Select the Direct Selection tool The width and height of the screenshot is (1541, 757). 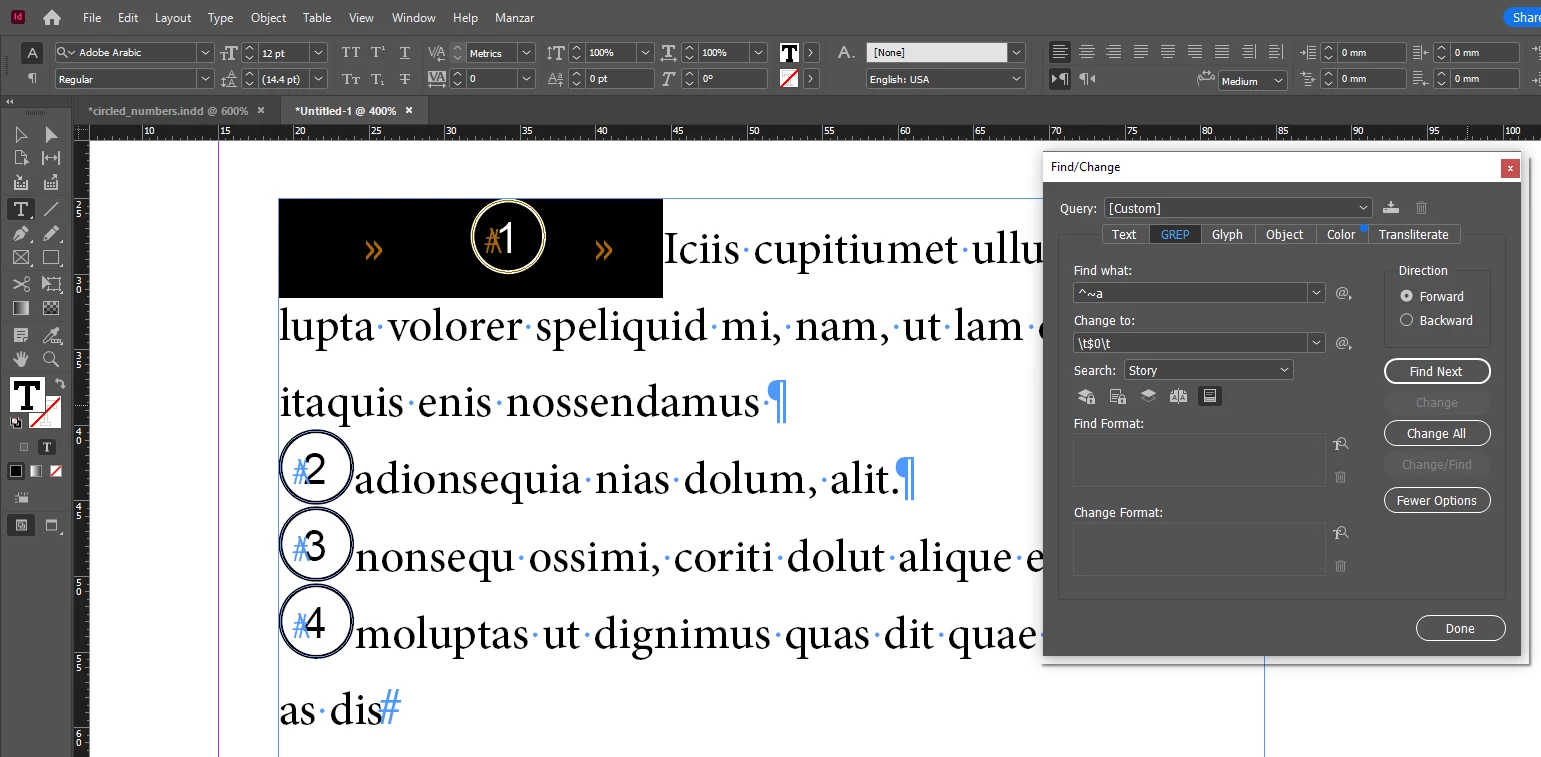pos(51,135)
